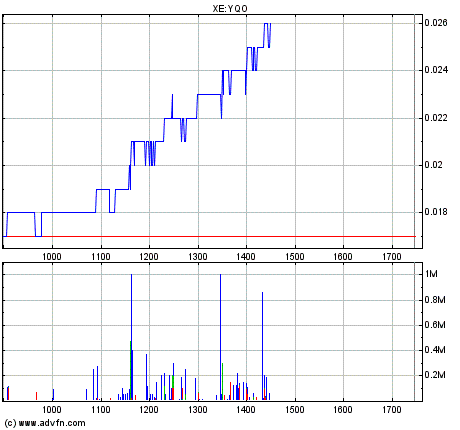This screenshot has width=460, height=430.
Task: Click the red previous-close line in price chart
Action: (209, 236)
